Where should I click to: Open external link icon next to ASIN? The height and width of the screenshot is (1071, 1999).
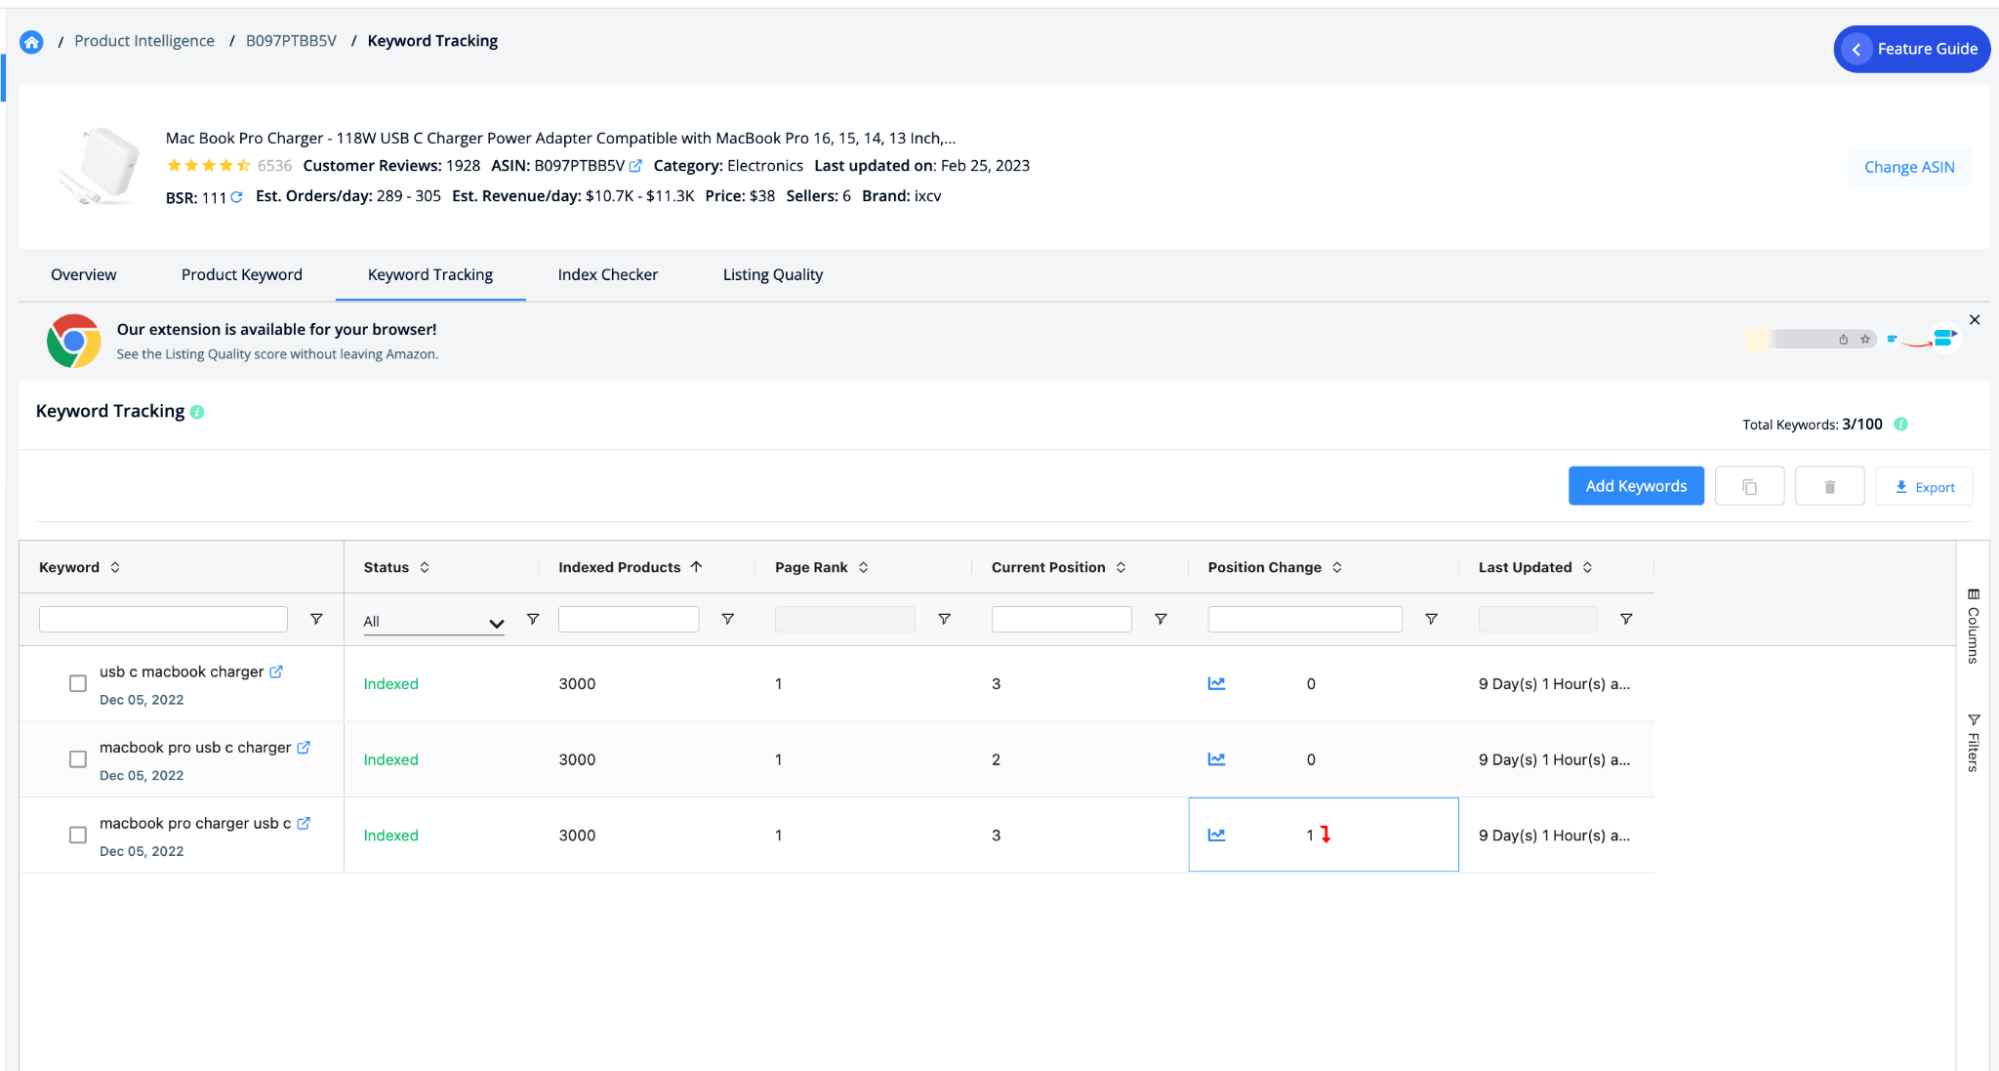[x=635, y=166]
